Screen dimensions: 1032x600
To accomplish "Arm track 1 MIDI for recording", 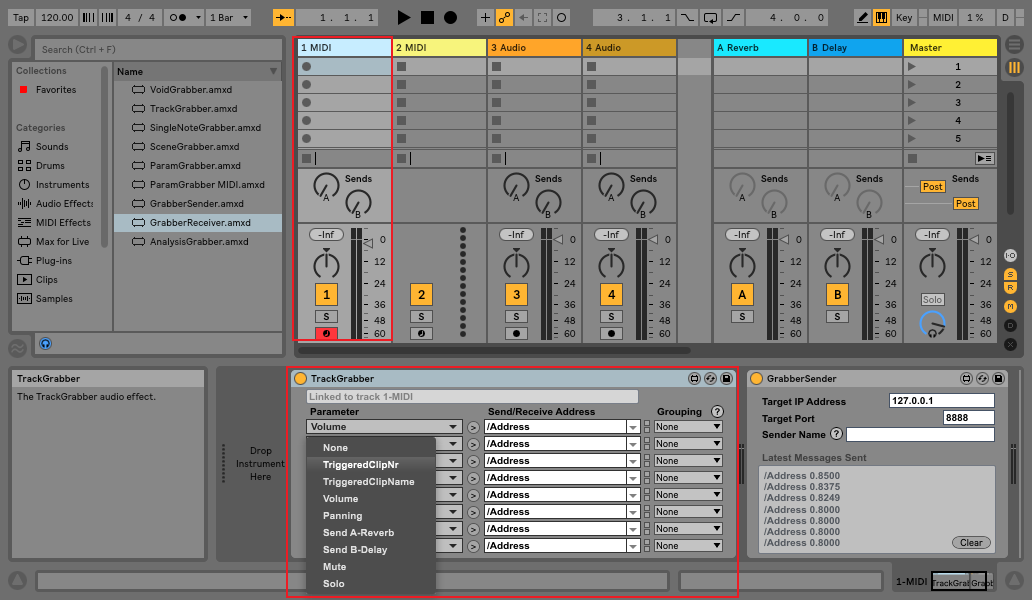I will click(326, 334).
